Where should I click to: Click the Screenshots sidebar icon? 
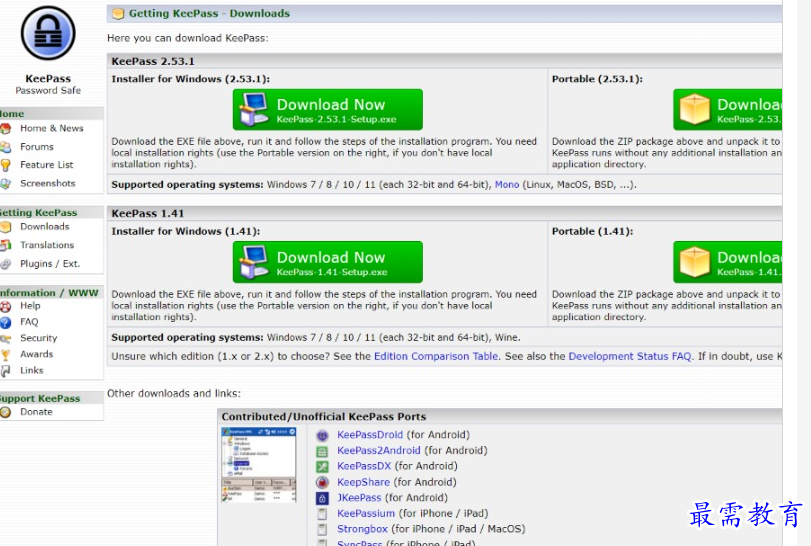[6, 184]
